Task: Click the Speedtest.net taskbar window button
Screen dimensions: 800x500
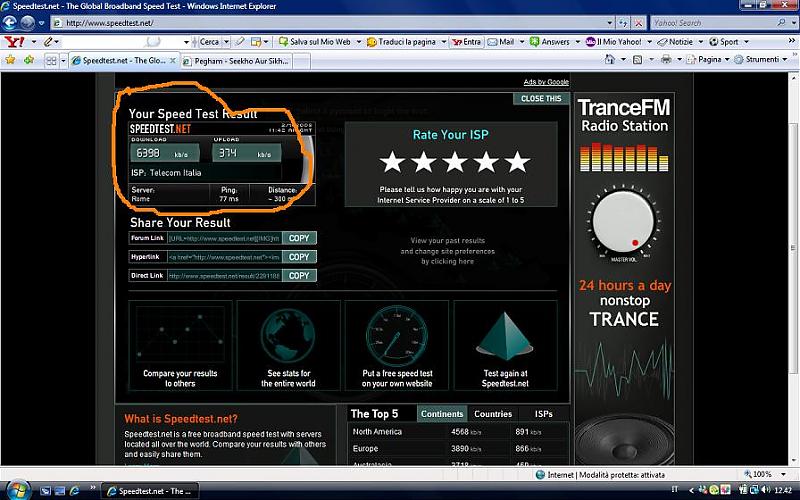Action: point(150,491)
